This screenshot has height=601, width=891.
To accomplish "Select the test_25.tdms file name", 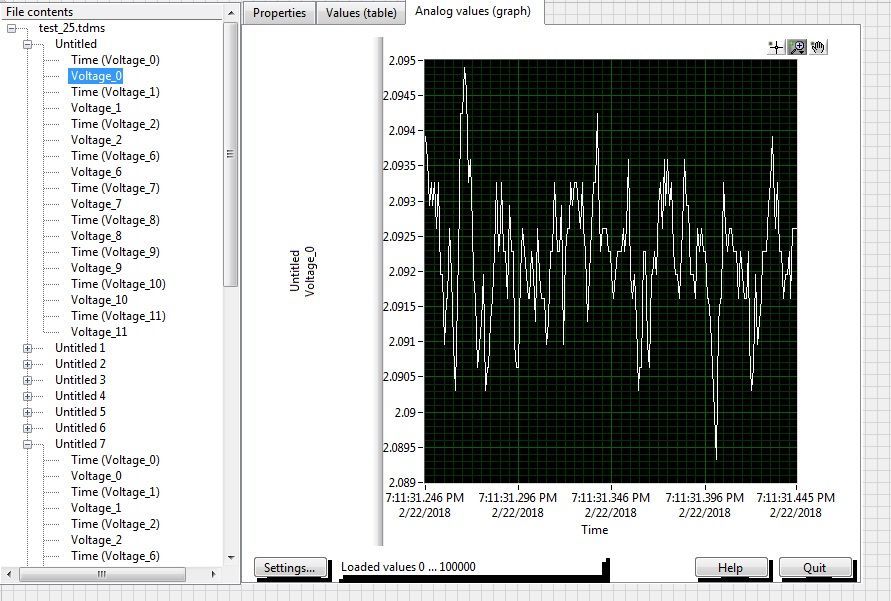I will coord(72,28).
